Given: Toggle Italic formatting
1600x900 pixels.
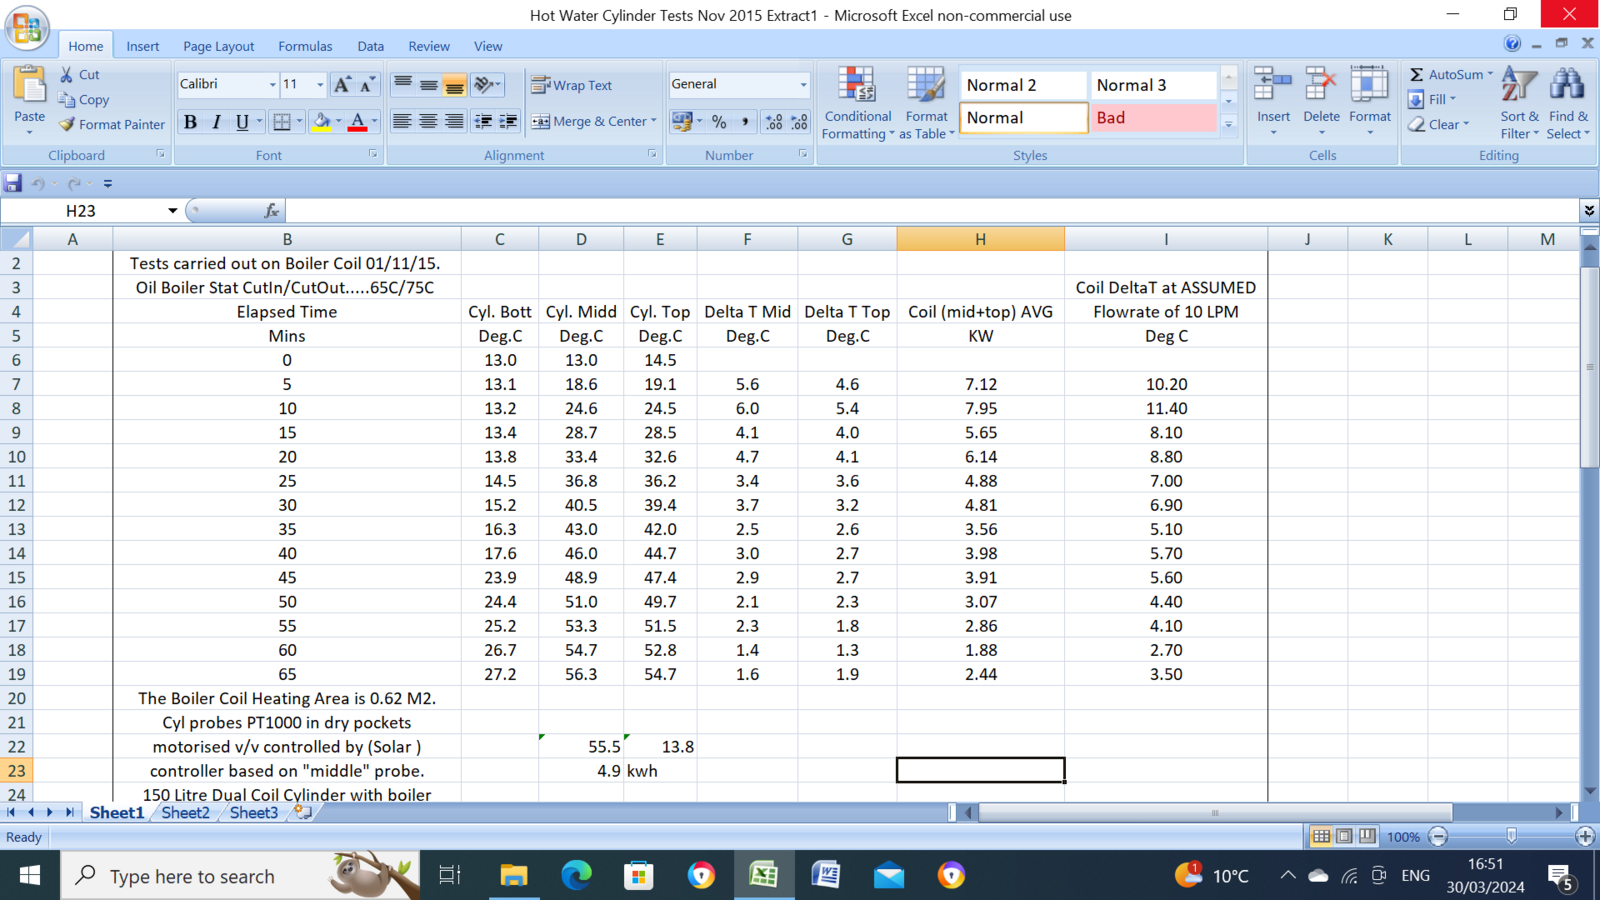Looking at the screenshot, I should [x=216, y=122].
